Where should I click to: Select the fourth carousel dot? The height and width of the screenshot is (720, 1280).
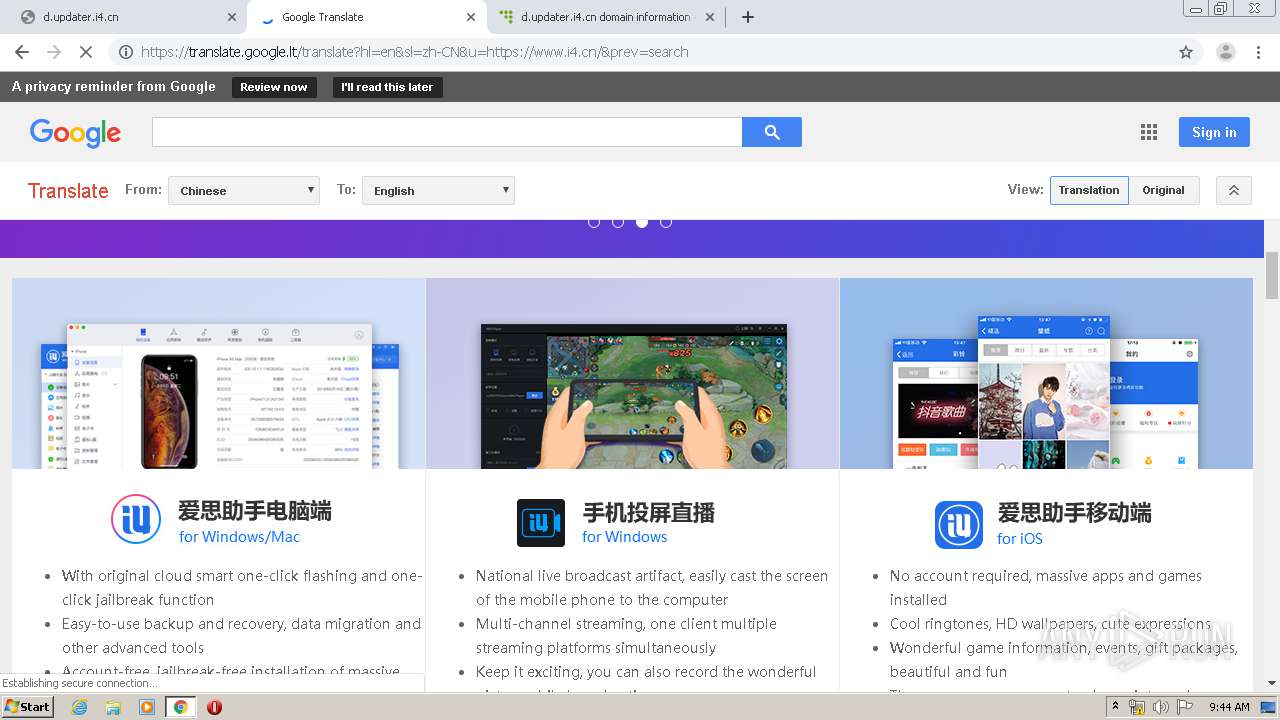(x=666, y=222)
